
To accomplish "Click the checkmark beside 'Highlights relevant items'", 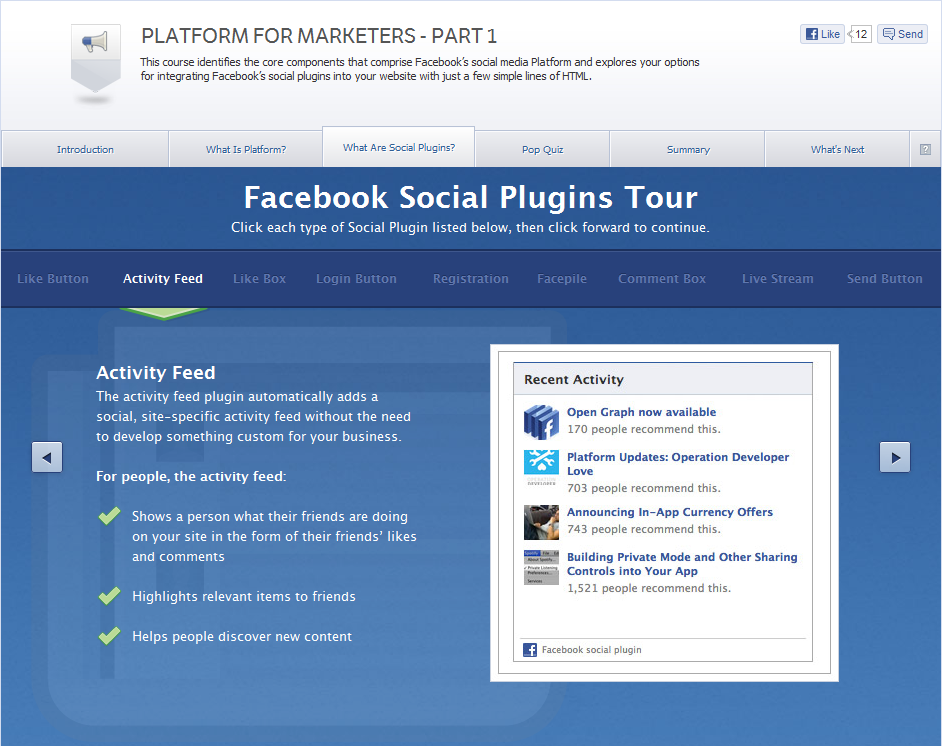I will pyautogui.click(x=109, y=596).
